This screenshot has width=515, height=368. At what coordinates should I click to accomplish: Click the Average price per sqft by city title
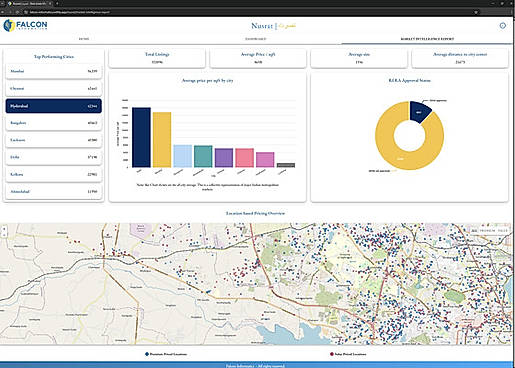207,81
